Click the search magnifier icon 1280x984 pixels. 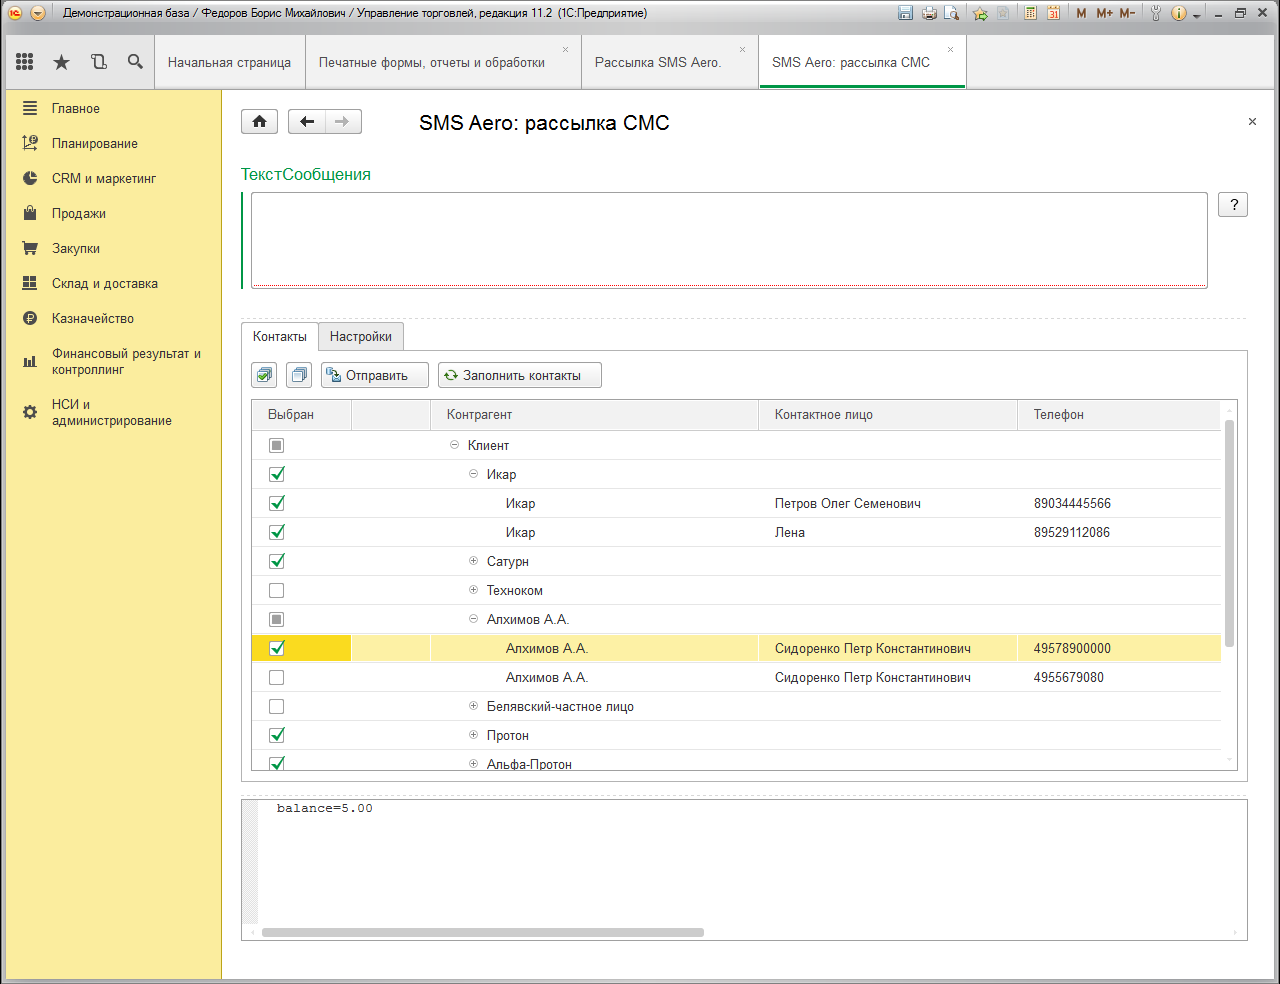135,62
